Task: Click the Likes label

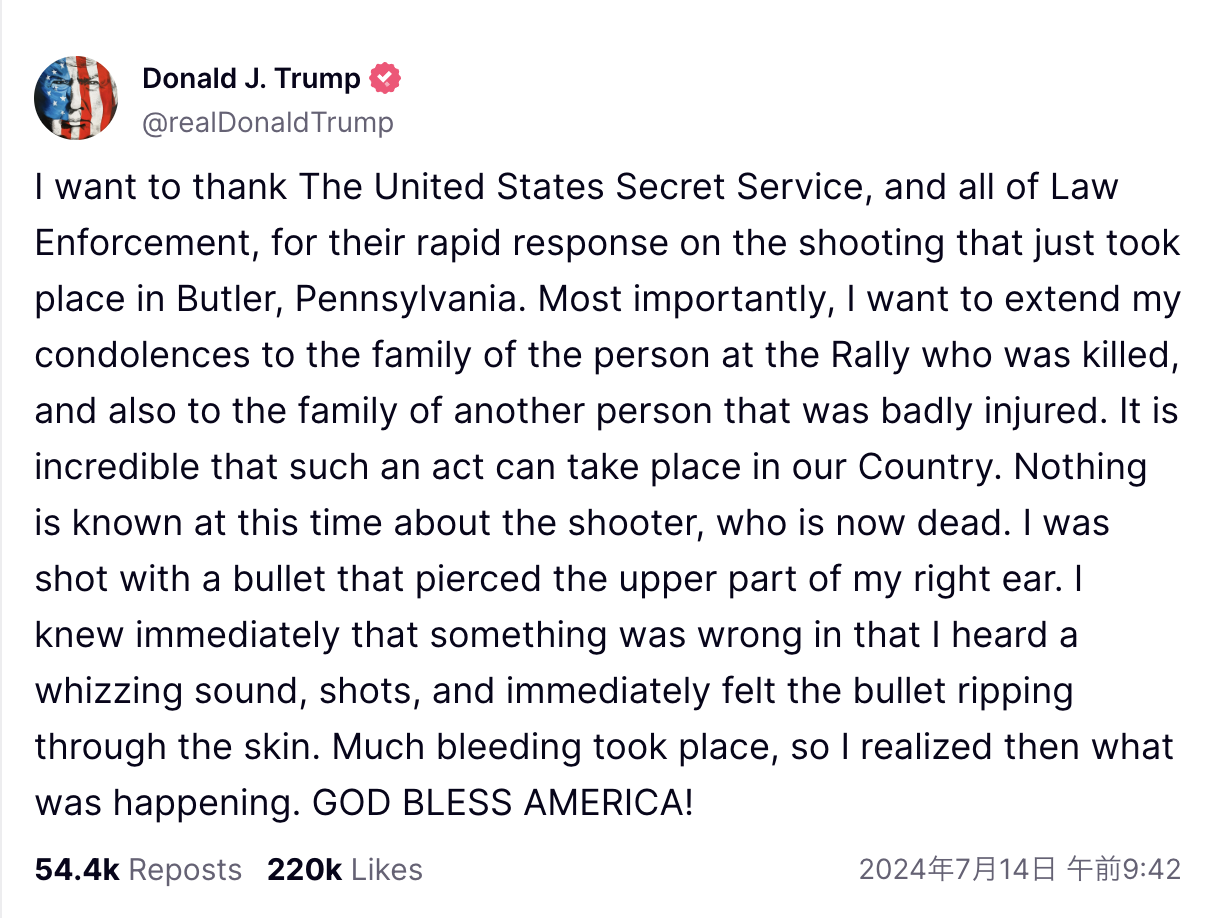Action: tap(386, 870)
